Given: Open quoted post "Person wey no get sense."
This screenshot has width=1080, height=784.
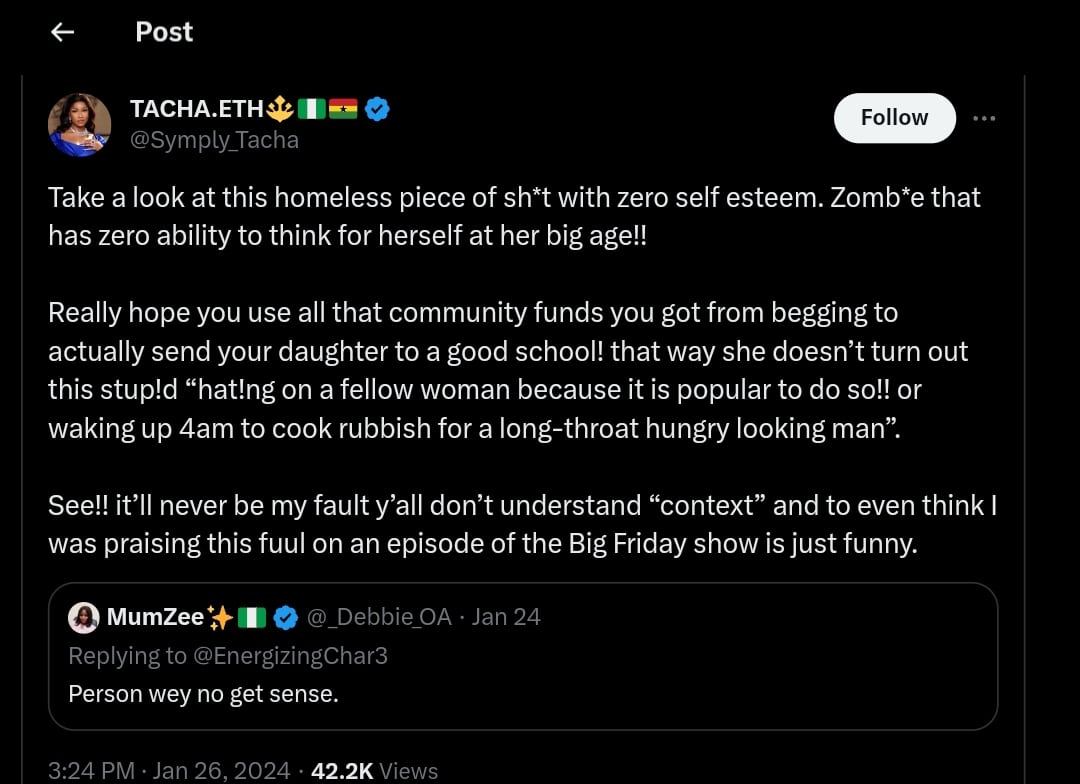Looking at the screenshot, I should point(203,693).
